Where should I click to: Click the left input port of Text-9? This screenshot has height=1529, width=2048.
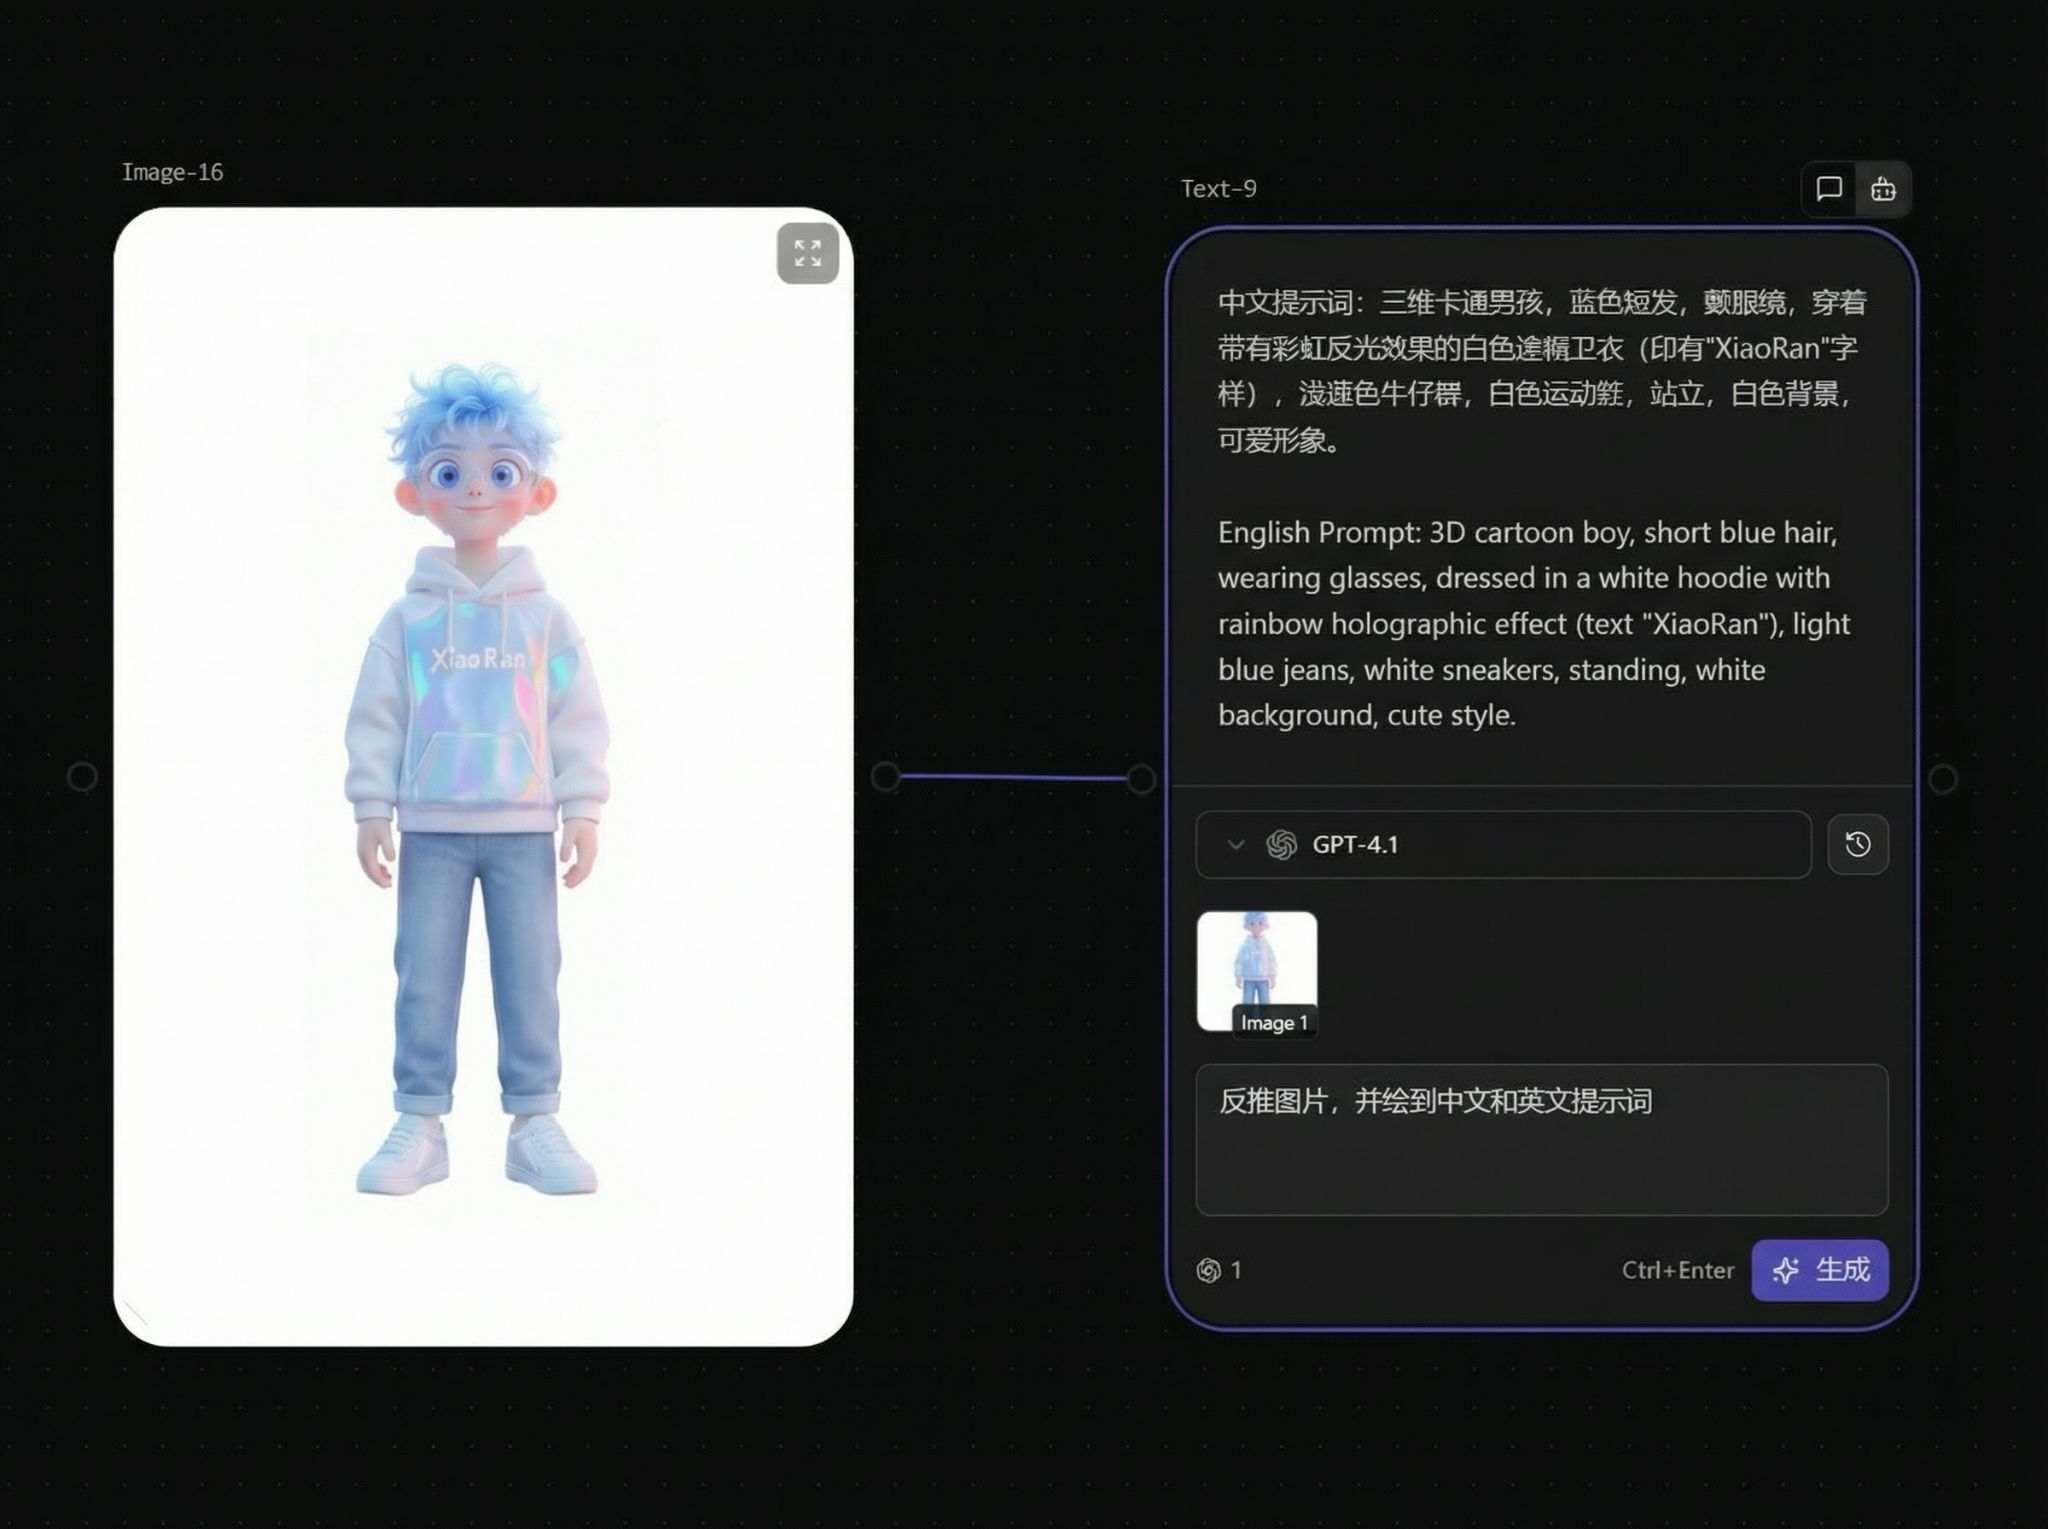(1141, 778)
